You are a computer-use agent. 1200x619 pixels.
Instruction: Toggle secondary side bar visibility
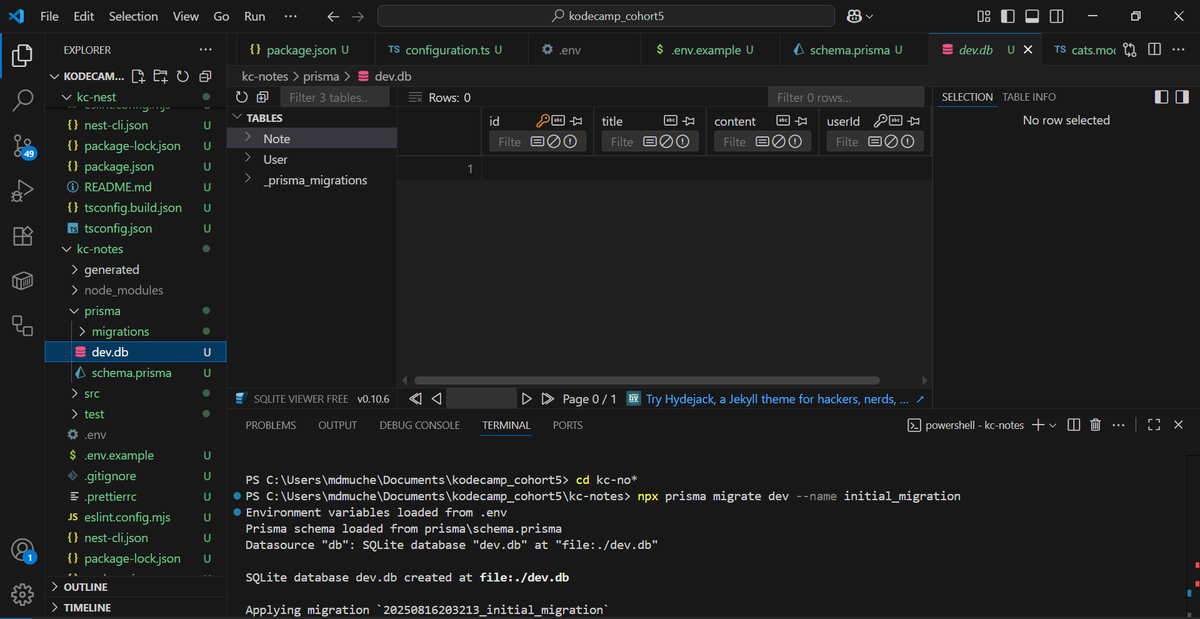coord(1056,16)
